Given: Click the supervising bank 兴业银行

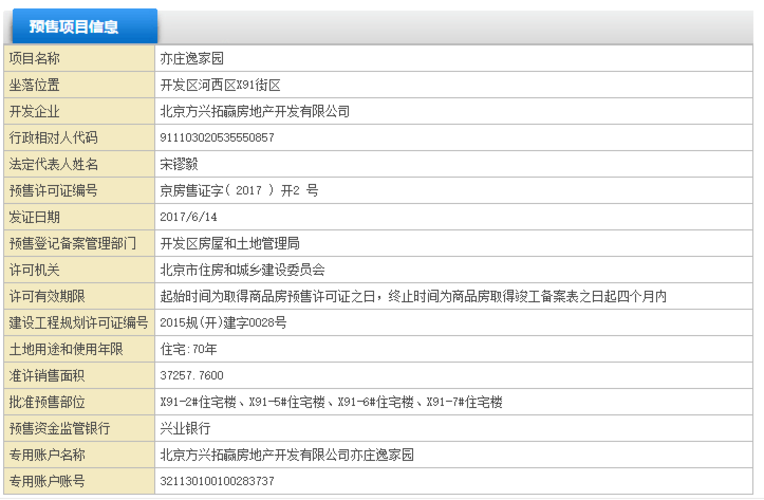Looking at the screenshot, I should click(x=185, y=428).
